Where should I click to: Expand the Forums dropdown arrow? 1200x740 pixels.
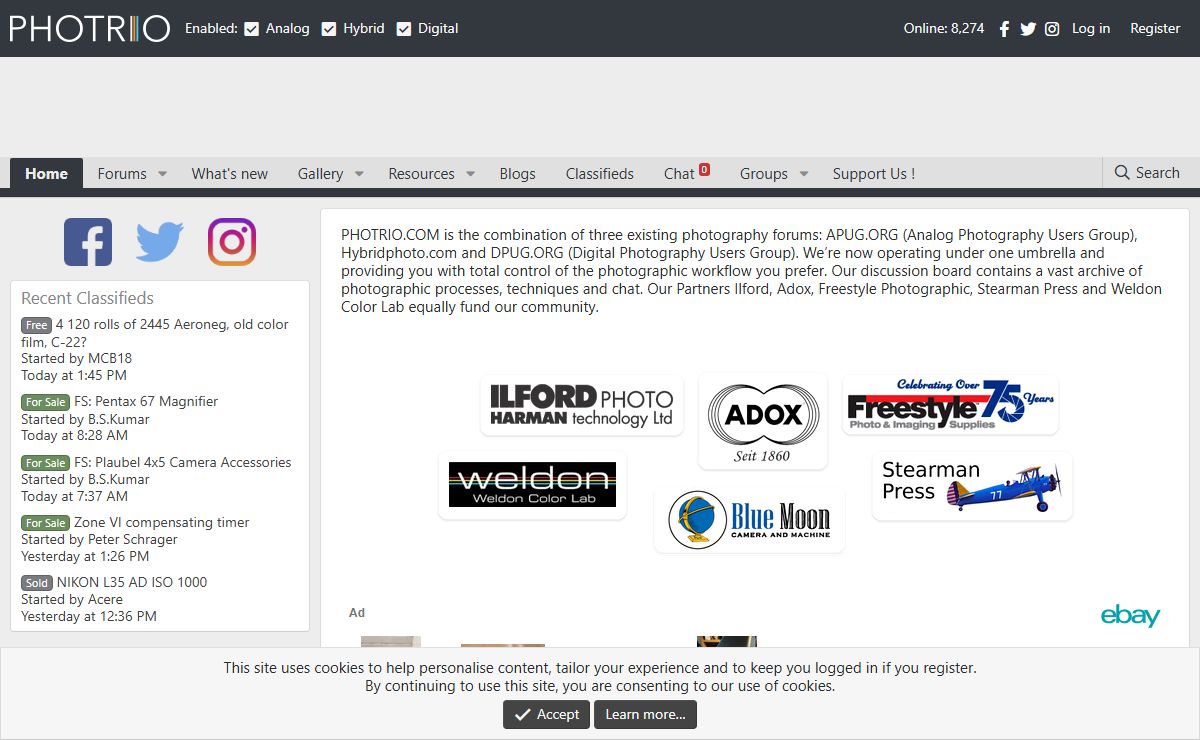(x=162, y=174)
